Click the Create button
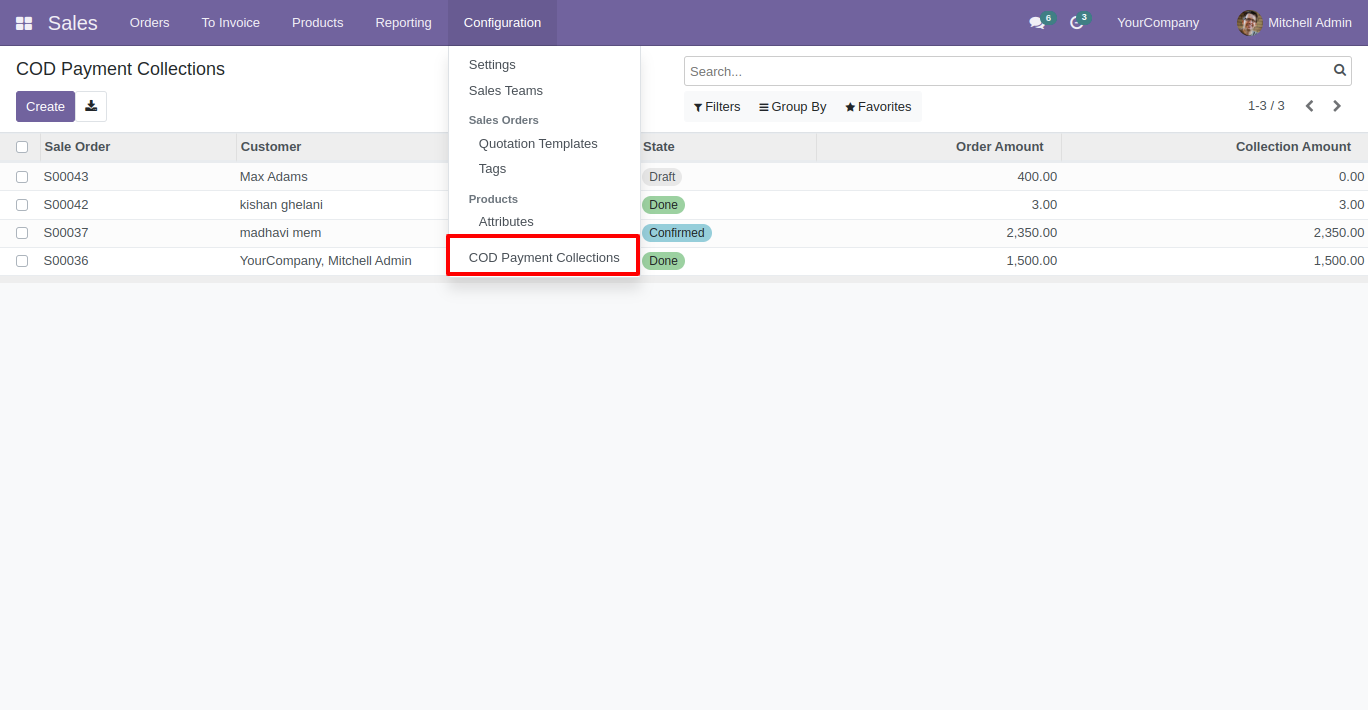 tap(45, 106)
